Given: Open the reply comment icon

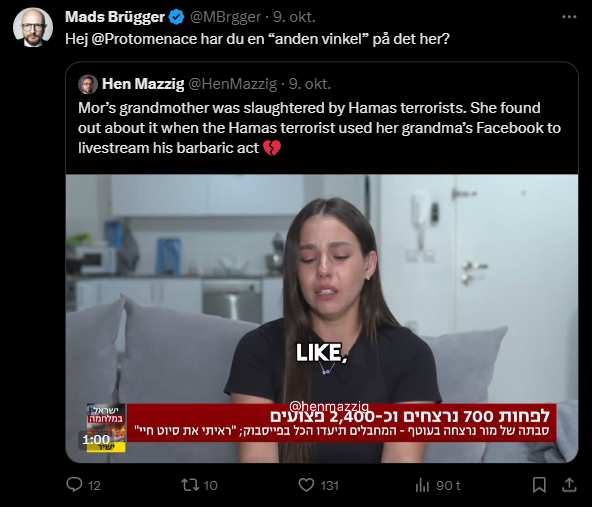Looking at the screenshot, I should (x=74, y=484).
